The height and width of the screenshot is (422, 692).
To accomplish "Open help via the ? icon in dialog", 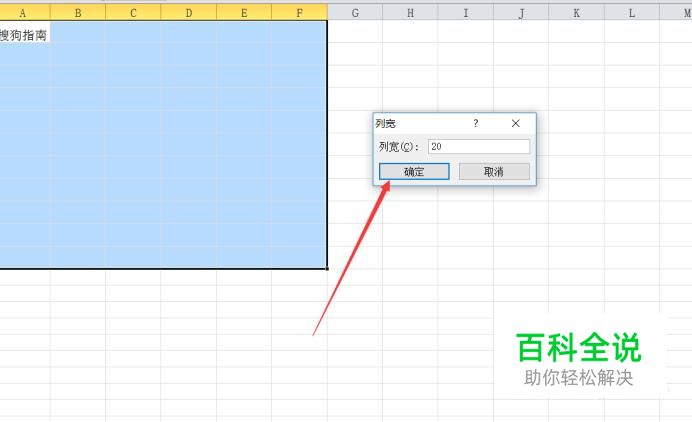I will [x=475, y=123].
